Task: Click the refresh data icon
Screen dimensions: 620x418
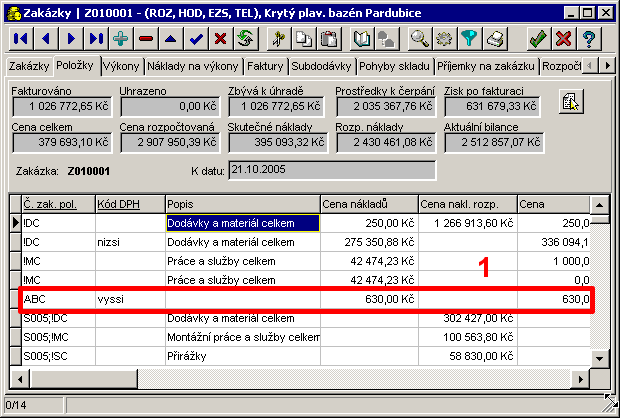Action: (x=245, y=39)
